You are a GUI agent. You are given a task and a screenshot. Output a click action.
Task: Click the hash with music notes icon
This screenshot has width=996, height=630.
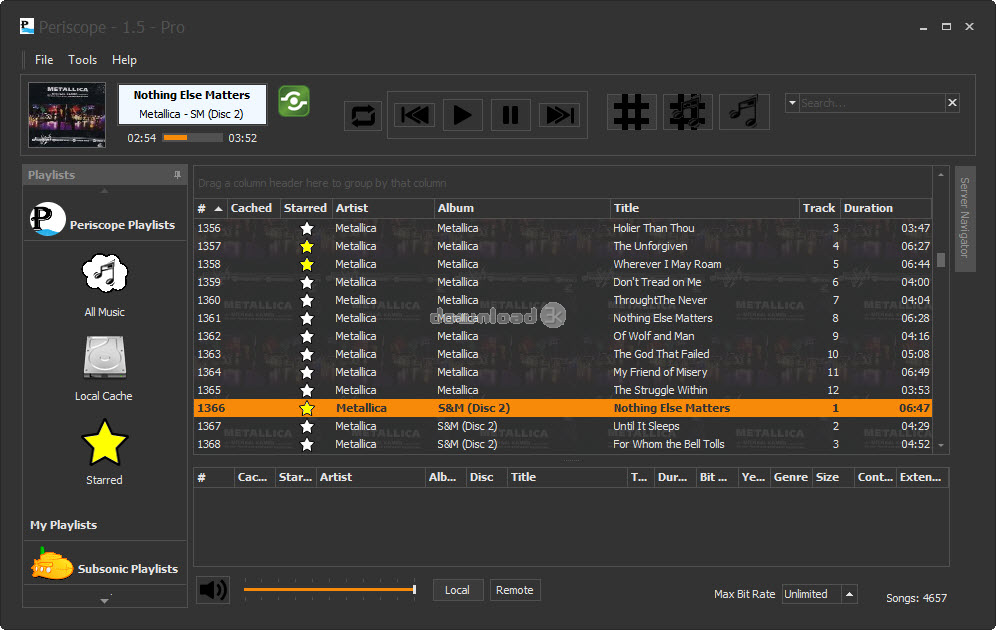click(x=687, y=112)
